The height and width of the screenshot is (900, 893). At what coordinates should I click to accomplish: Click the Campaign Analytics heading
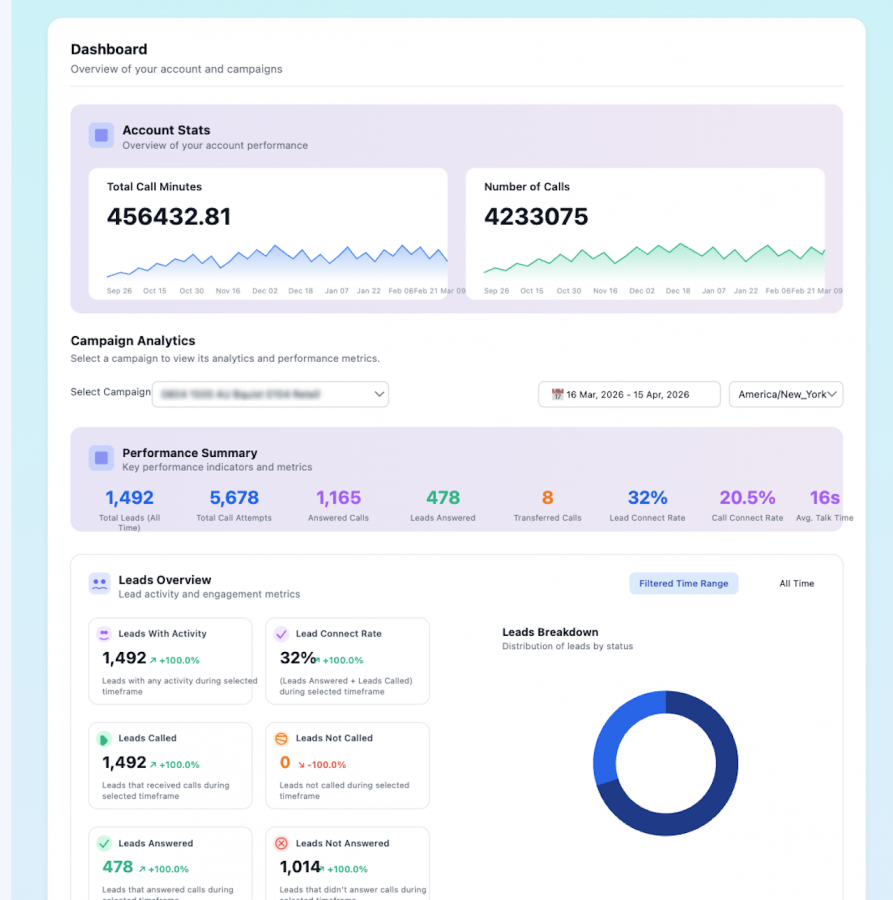coord(133,340)
